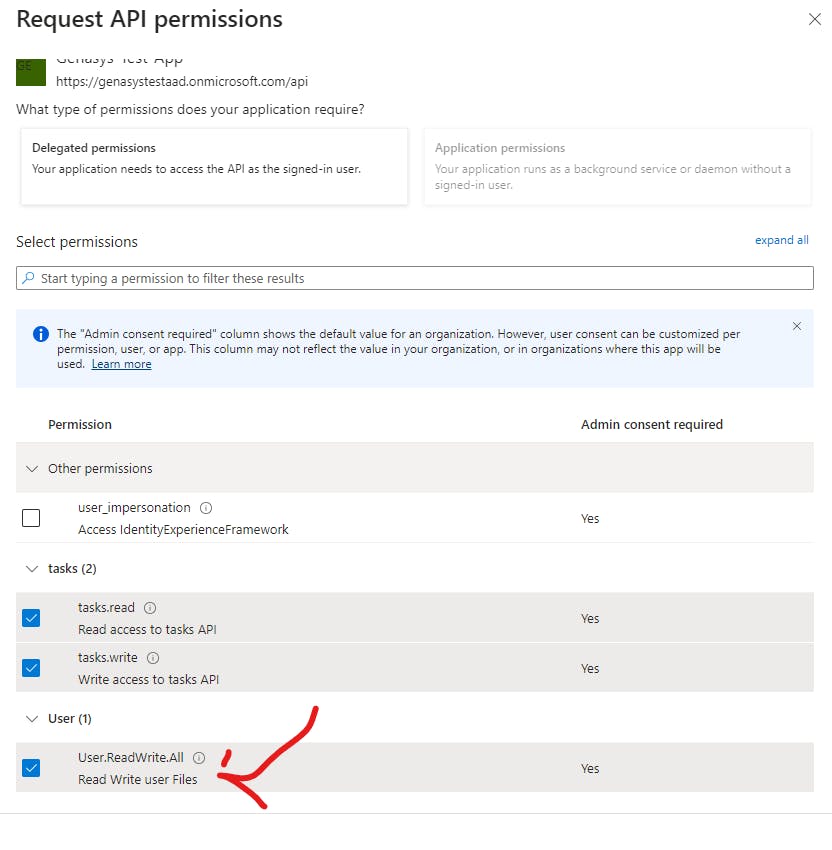Close the Request API permissions panel
This screenshot has width=832, height=850.
[x=815, y=20]
